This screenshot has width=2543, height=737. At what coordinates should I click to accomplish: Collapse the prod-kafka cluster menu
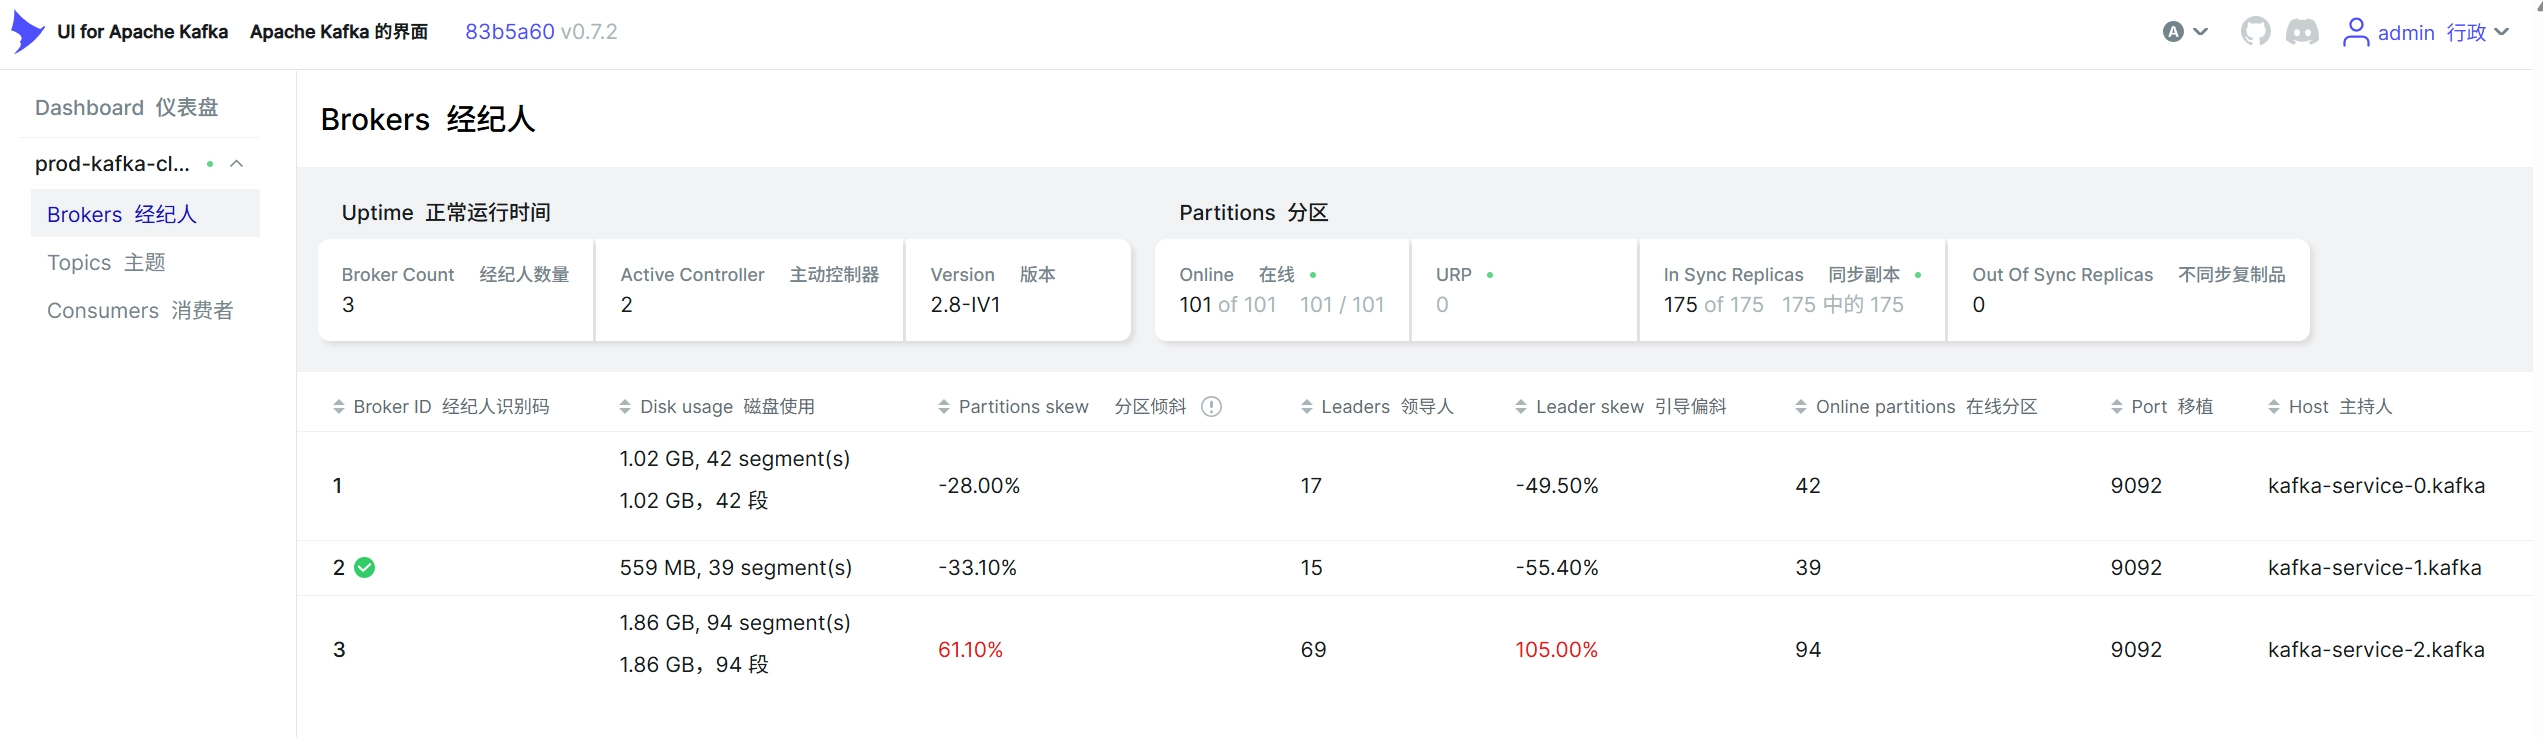click(237, 164)
